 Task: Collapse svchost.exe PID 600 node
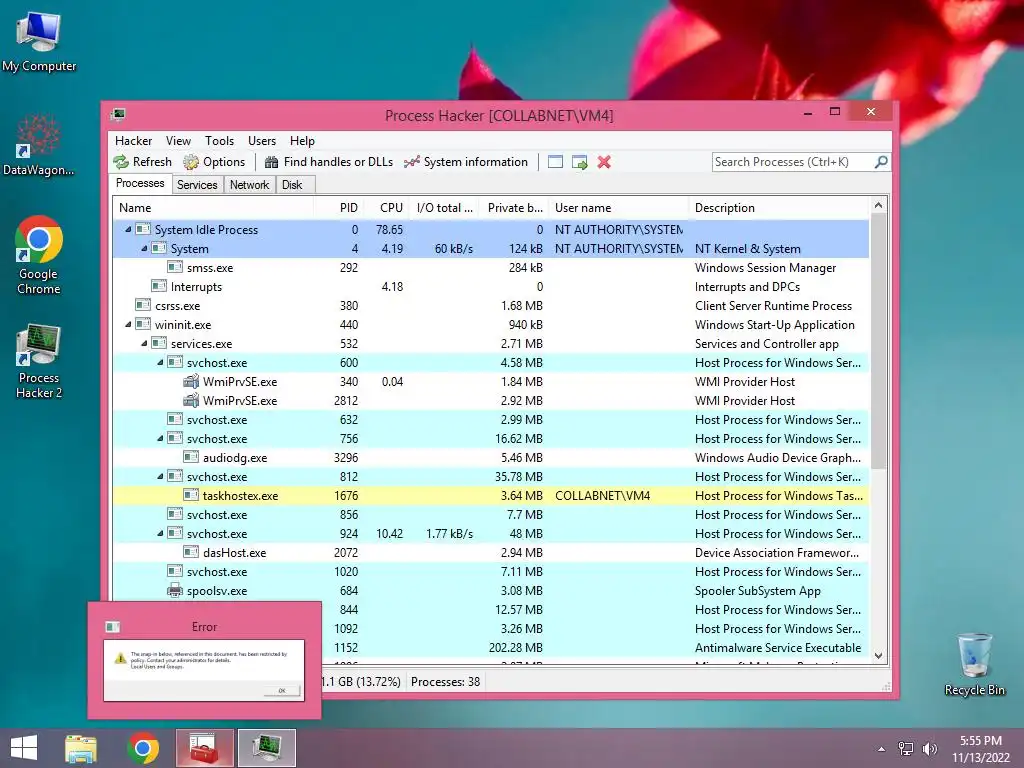coord(160,362)
